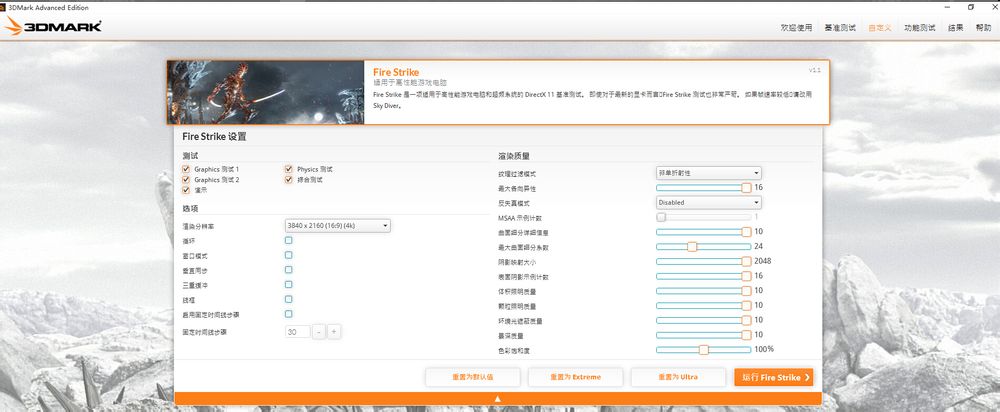
Task: Uncheck the Physics 测试 checkbox
Action: 289,169
